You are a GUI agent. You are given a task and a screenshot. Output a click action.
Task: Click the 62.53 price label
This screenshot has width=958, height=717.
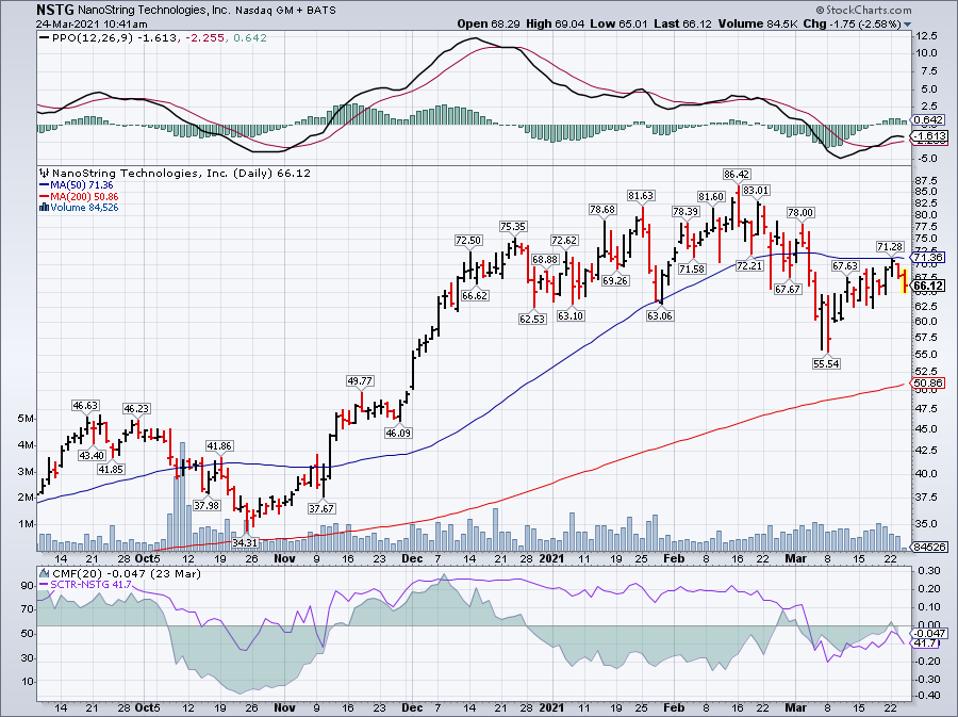[x=532, y=319]
